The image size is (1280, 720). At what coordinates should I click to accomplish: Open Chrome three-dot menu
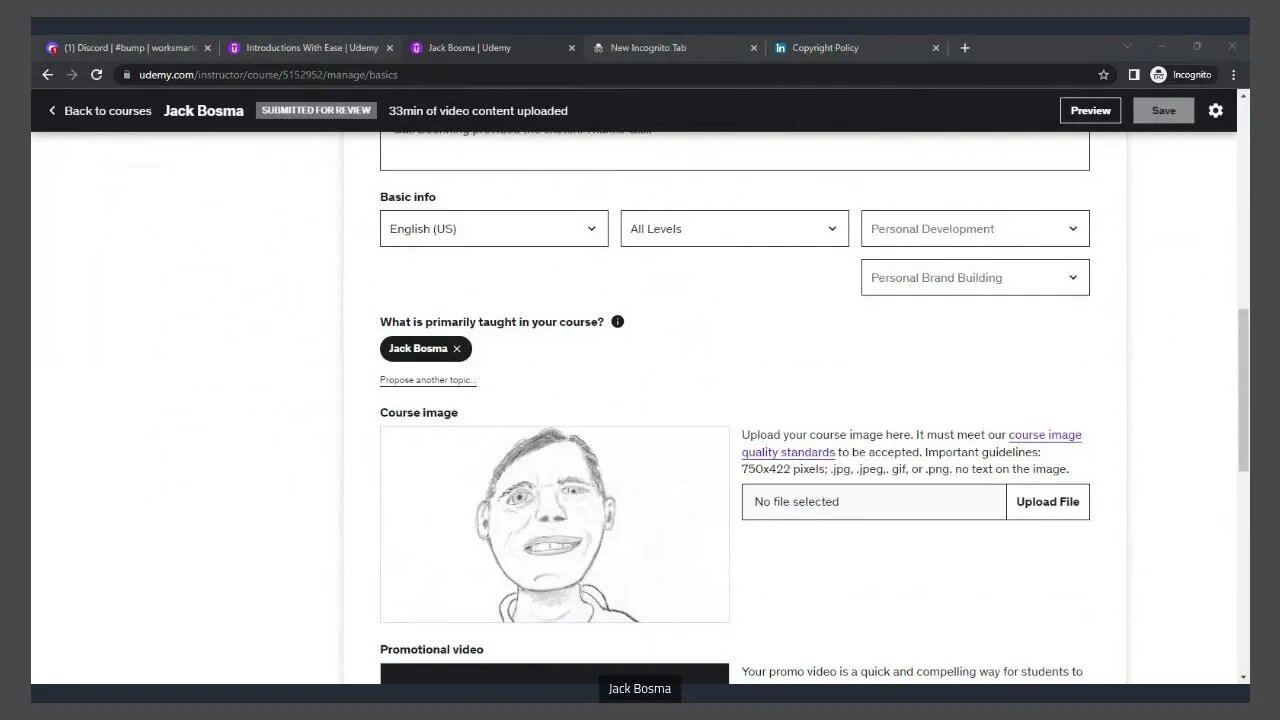(x=1233, y=75)
